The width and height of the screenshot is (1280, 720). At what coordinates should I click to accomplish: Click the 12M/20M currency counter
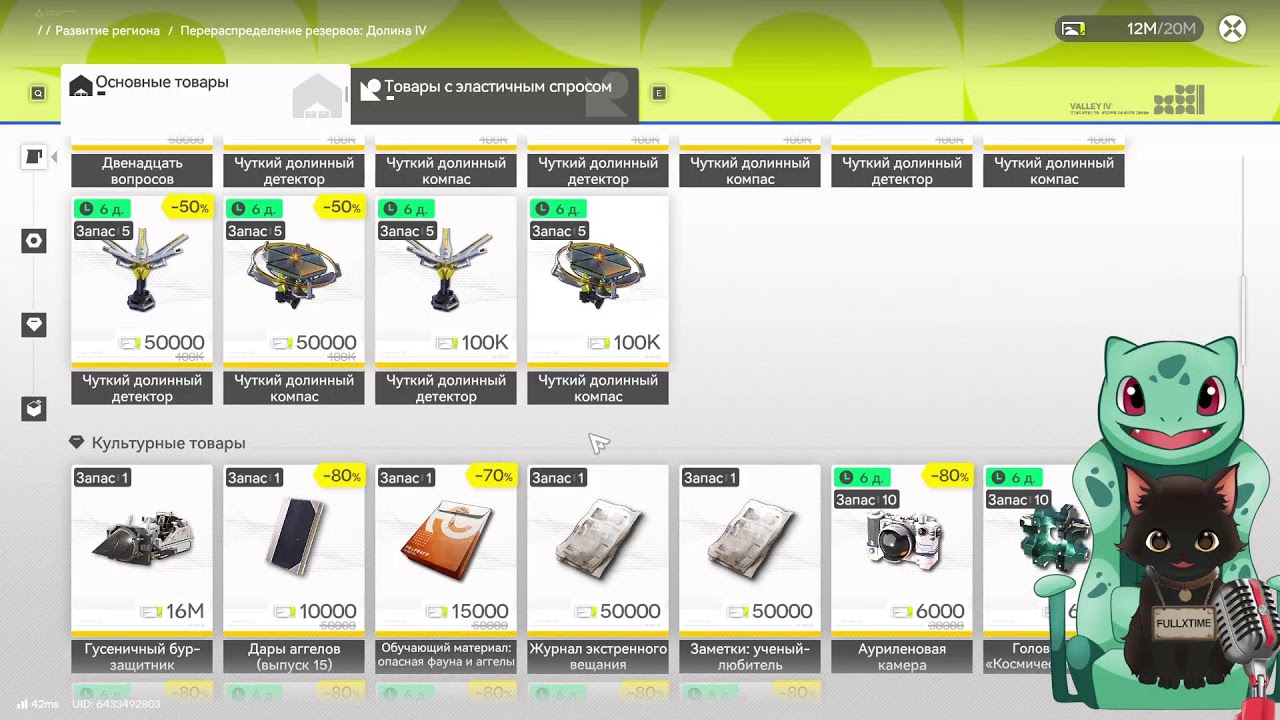coord(1131,29)
